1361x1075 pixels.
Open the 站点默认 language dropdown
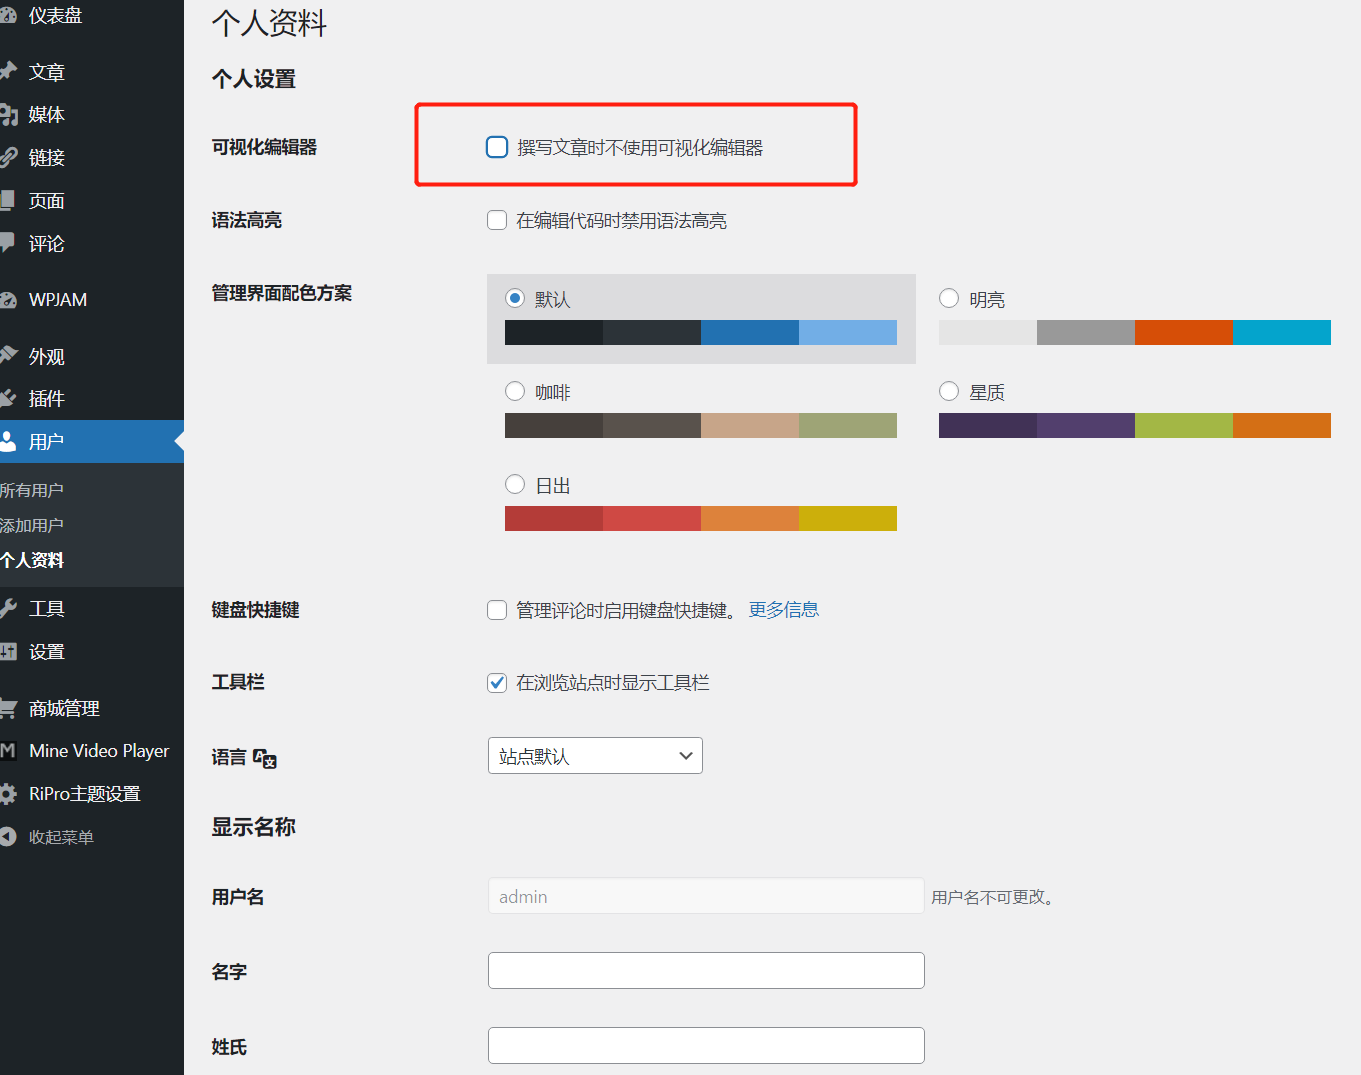[595, 756]
